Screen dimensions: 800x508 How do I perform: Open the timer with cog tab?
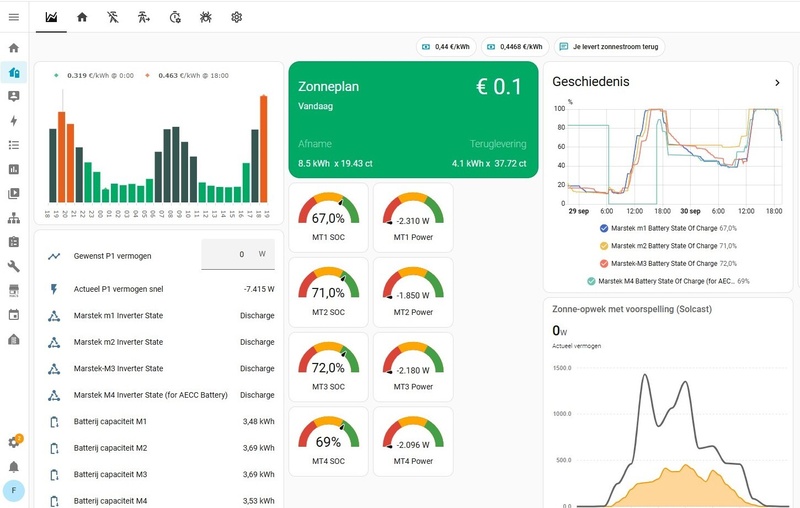point(175,17)
